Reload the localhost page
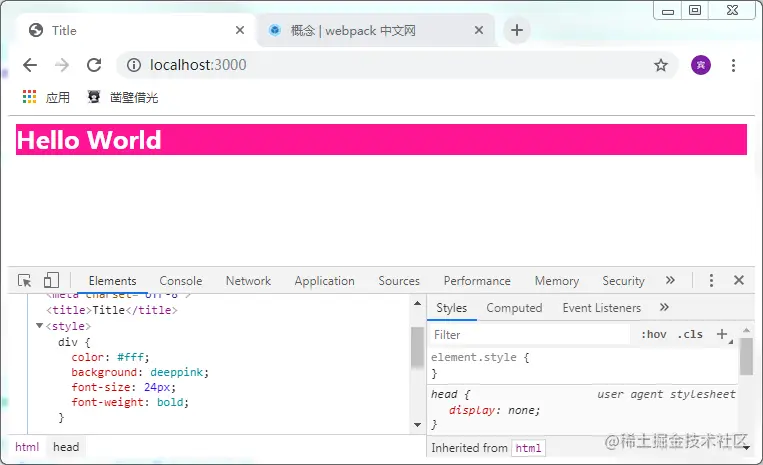Image resolution: width=763 pixels, height=465 pixels. pos(94,65)
